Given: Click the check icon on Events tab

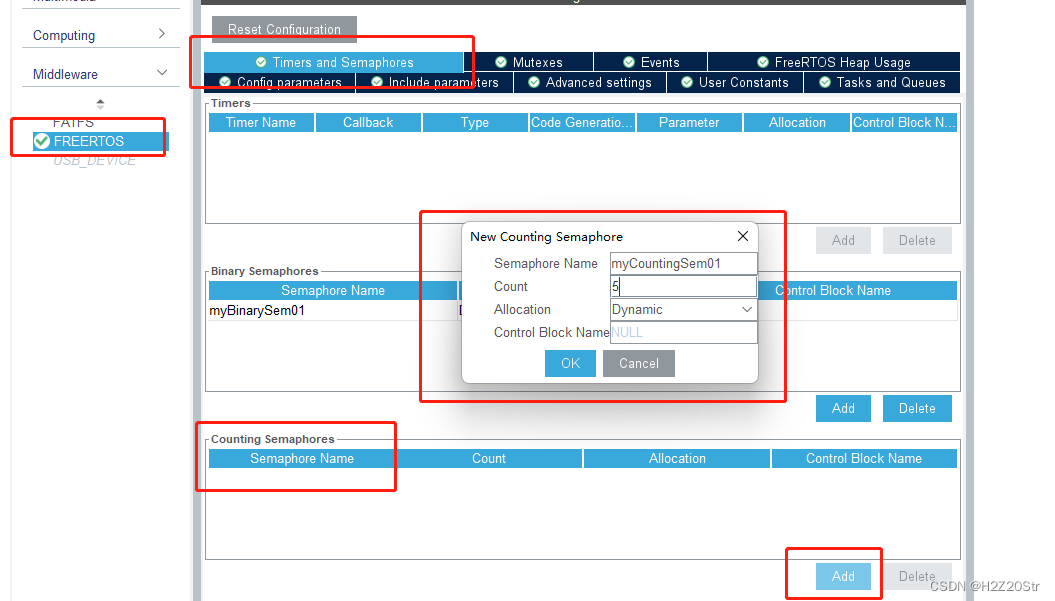Looking at the screenshot, I should [629, 62].
